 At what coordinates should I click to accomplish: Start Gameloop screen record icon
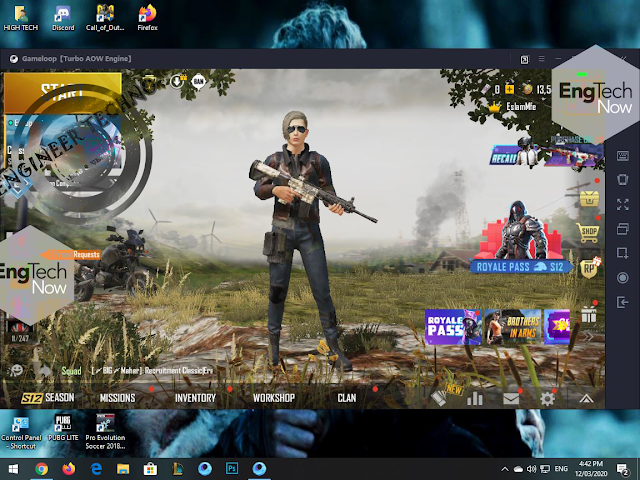pos(622,278)
